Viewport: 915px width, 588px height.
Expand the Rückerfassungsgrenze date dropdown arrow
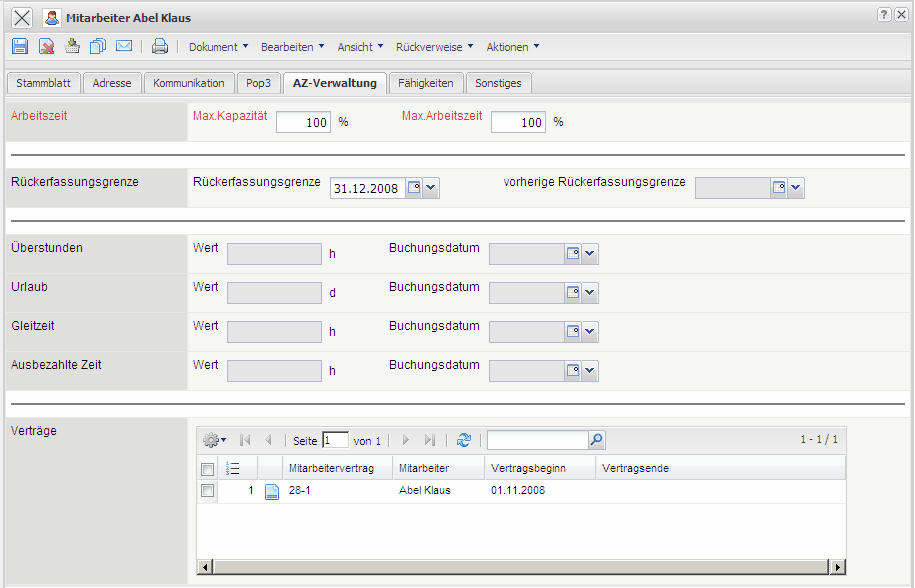click(431, 188)
